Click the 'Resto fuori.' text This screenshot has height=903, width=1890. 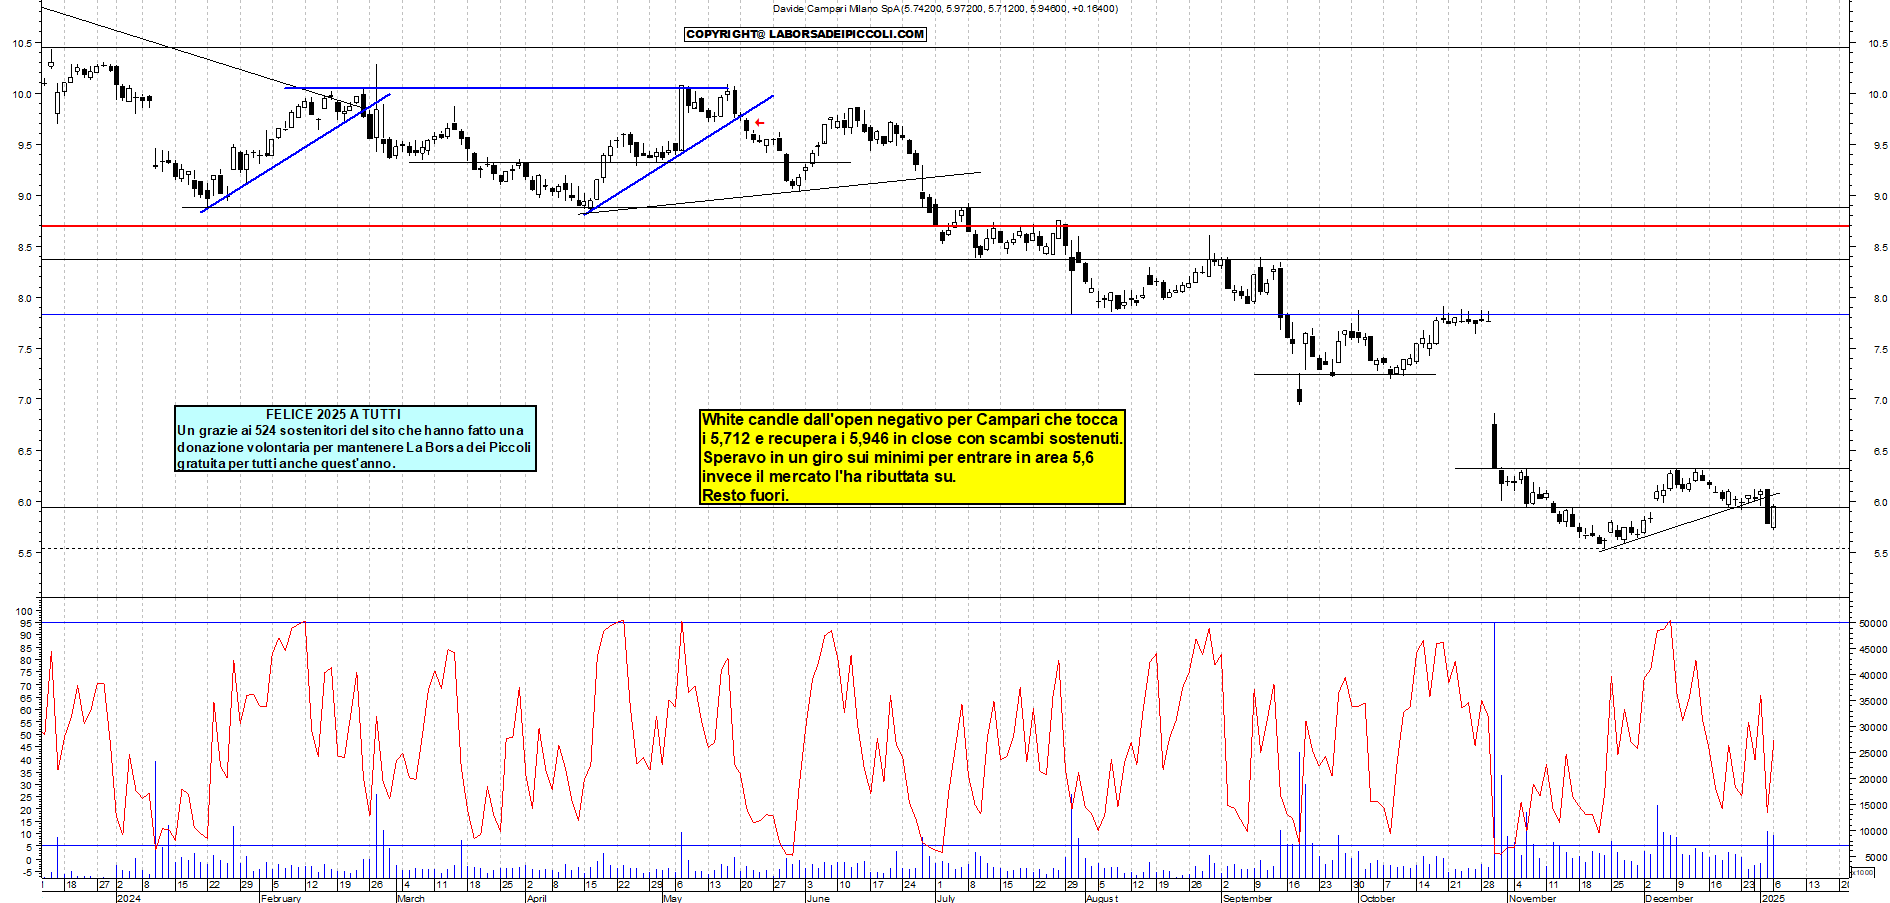point(745,495)
